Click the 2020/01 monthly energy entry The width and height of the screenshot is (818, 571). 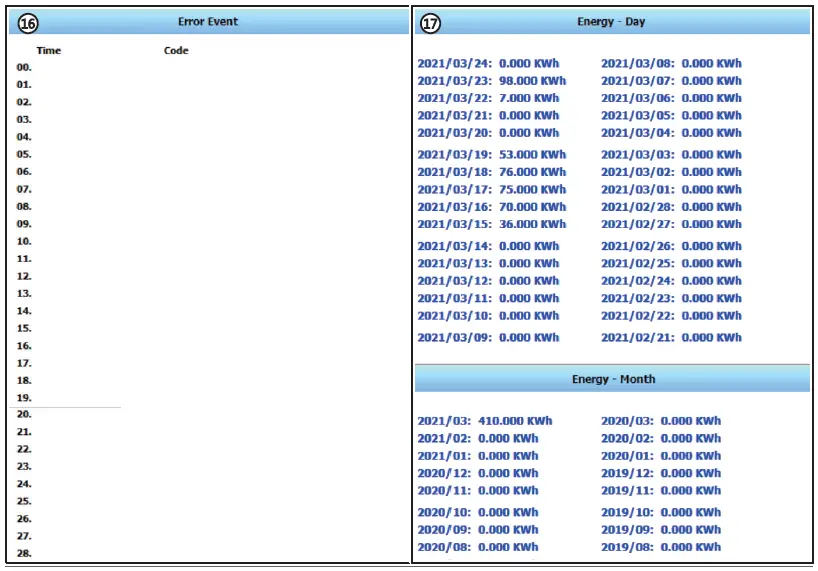pos(661,456)
